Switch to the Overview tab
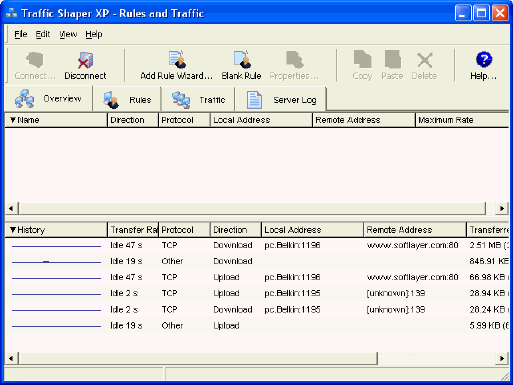The height and width of the screenshot is (385, 513). 49,99
